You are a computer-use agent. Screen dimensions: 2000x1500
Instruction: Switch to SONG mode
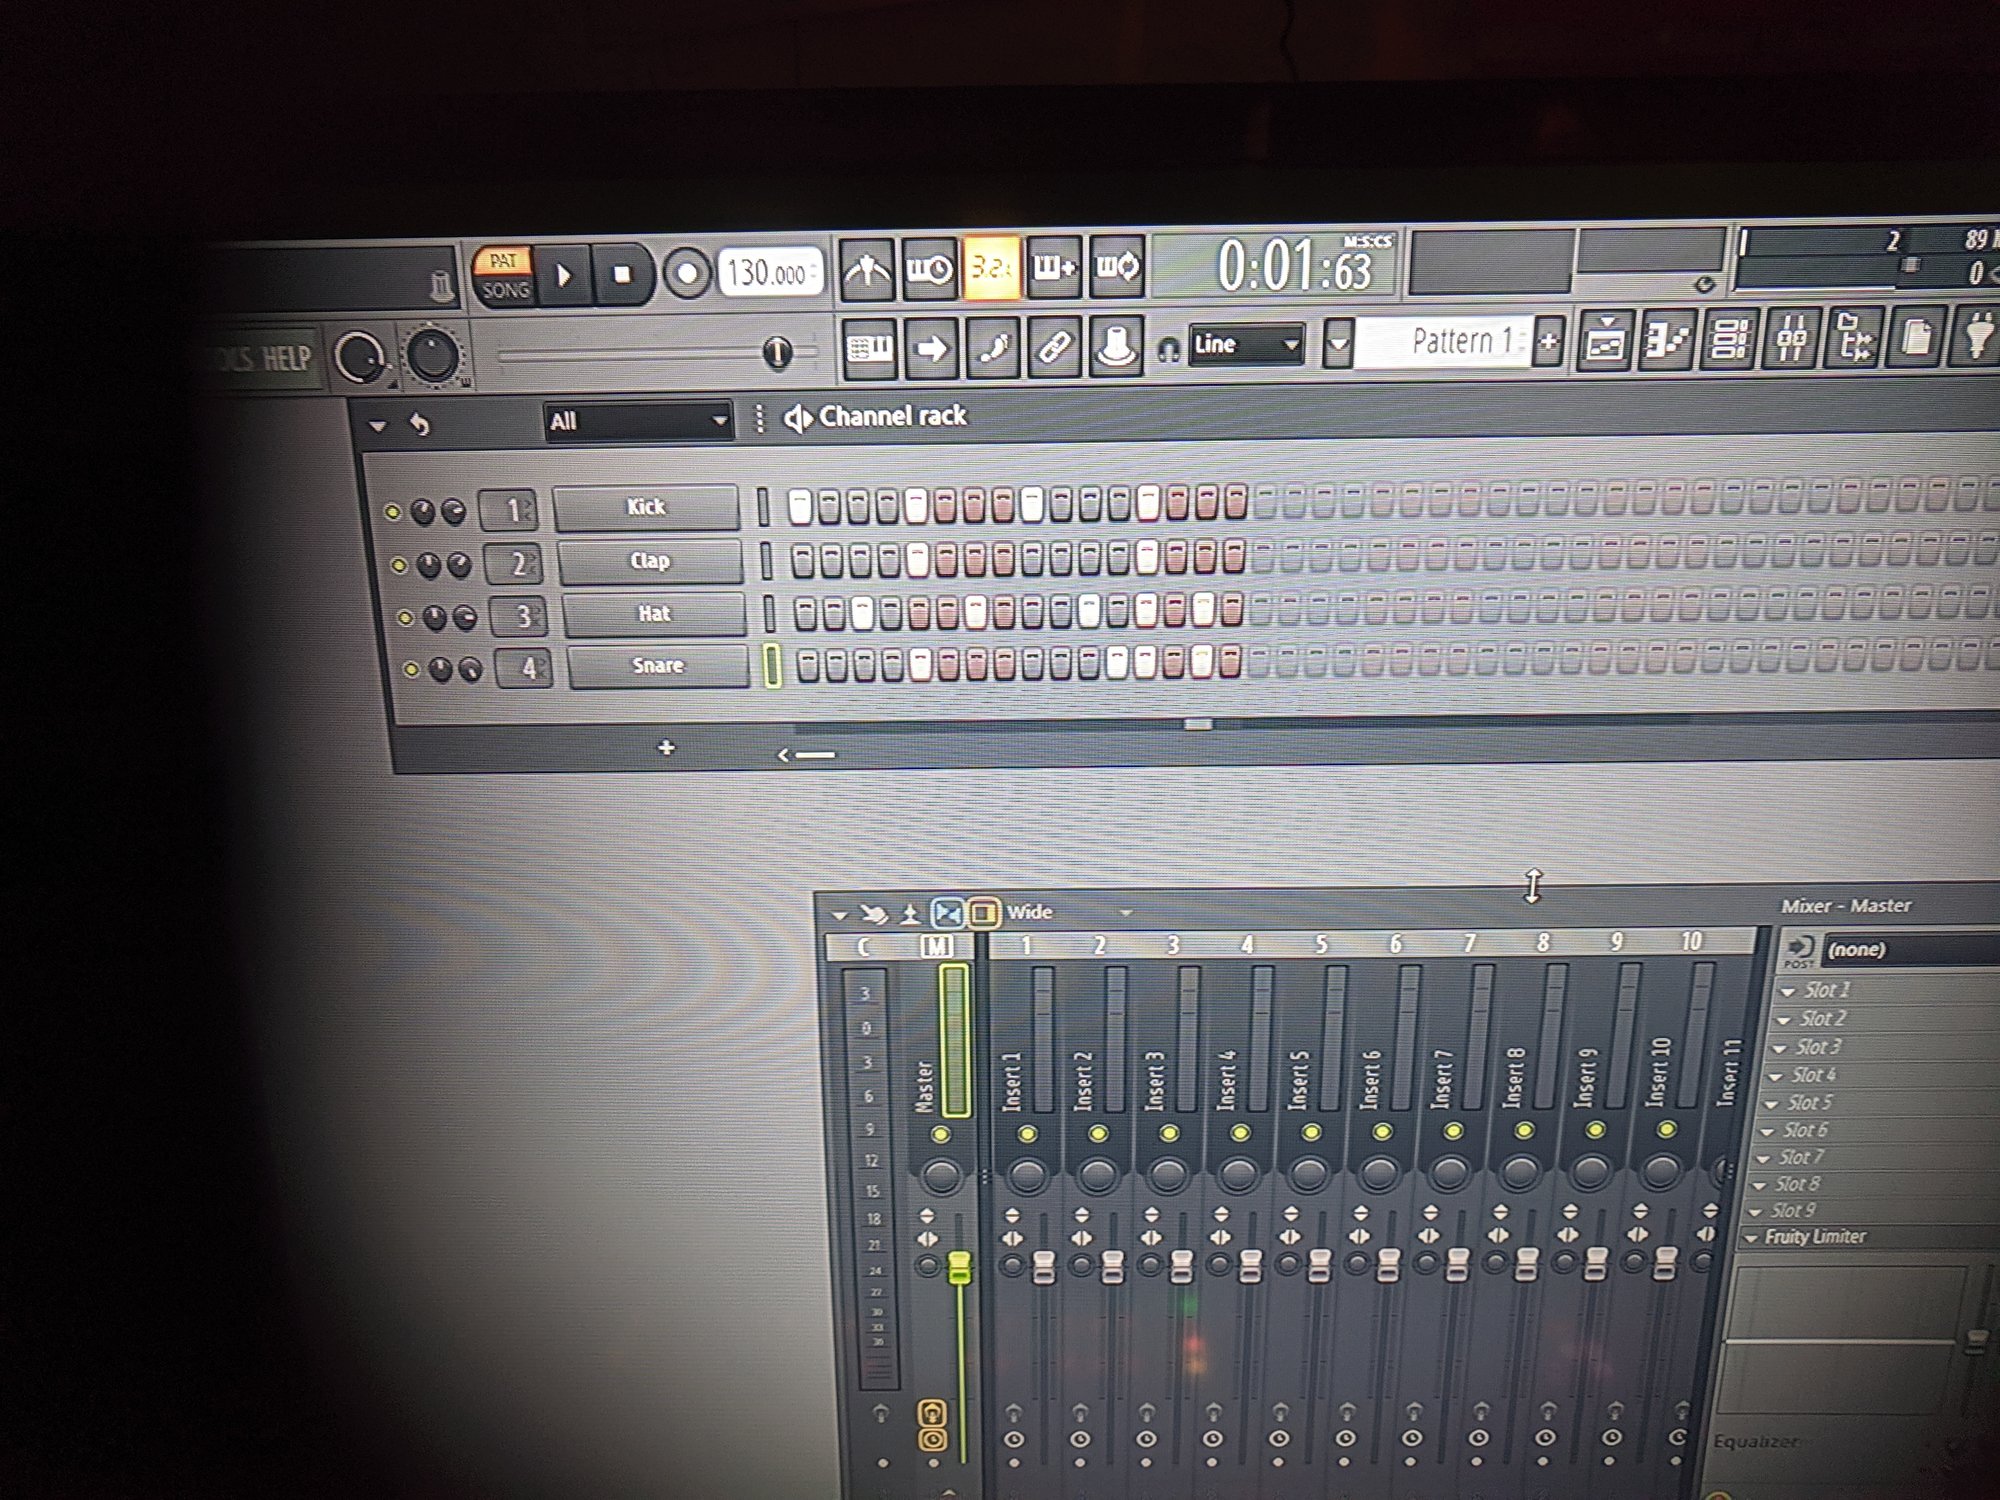click(505, 291)
